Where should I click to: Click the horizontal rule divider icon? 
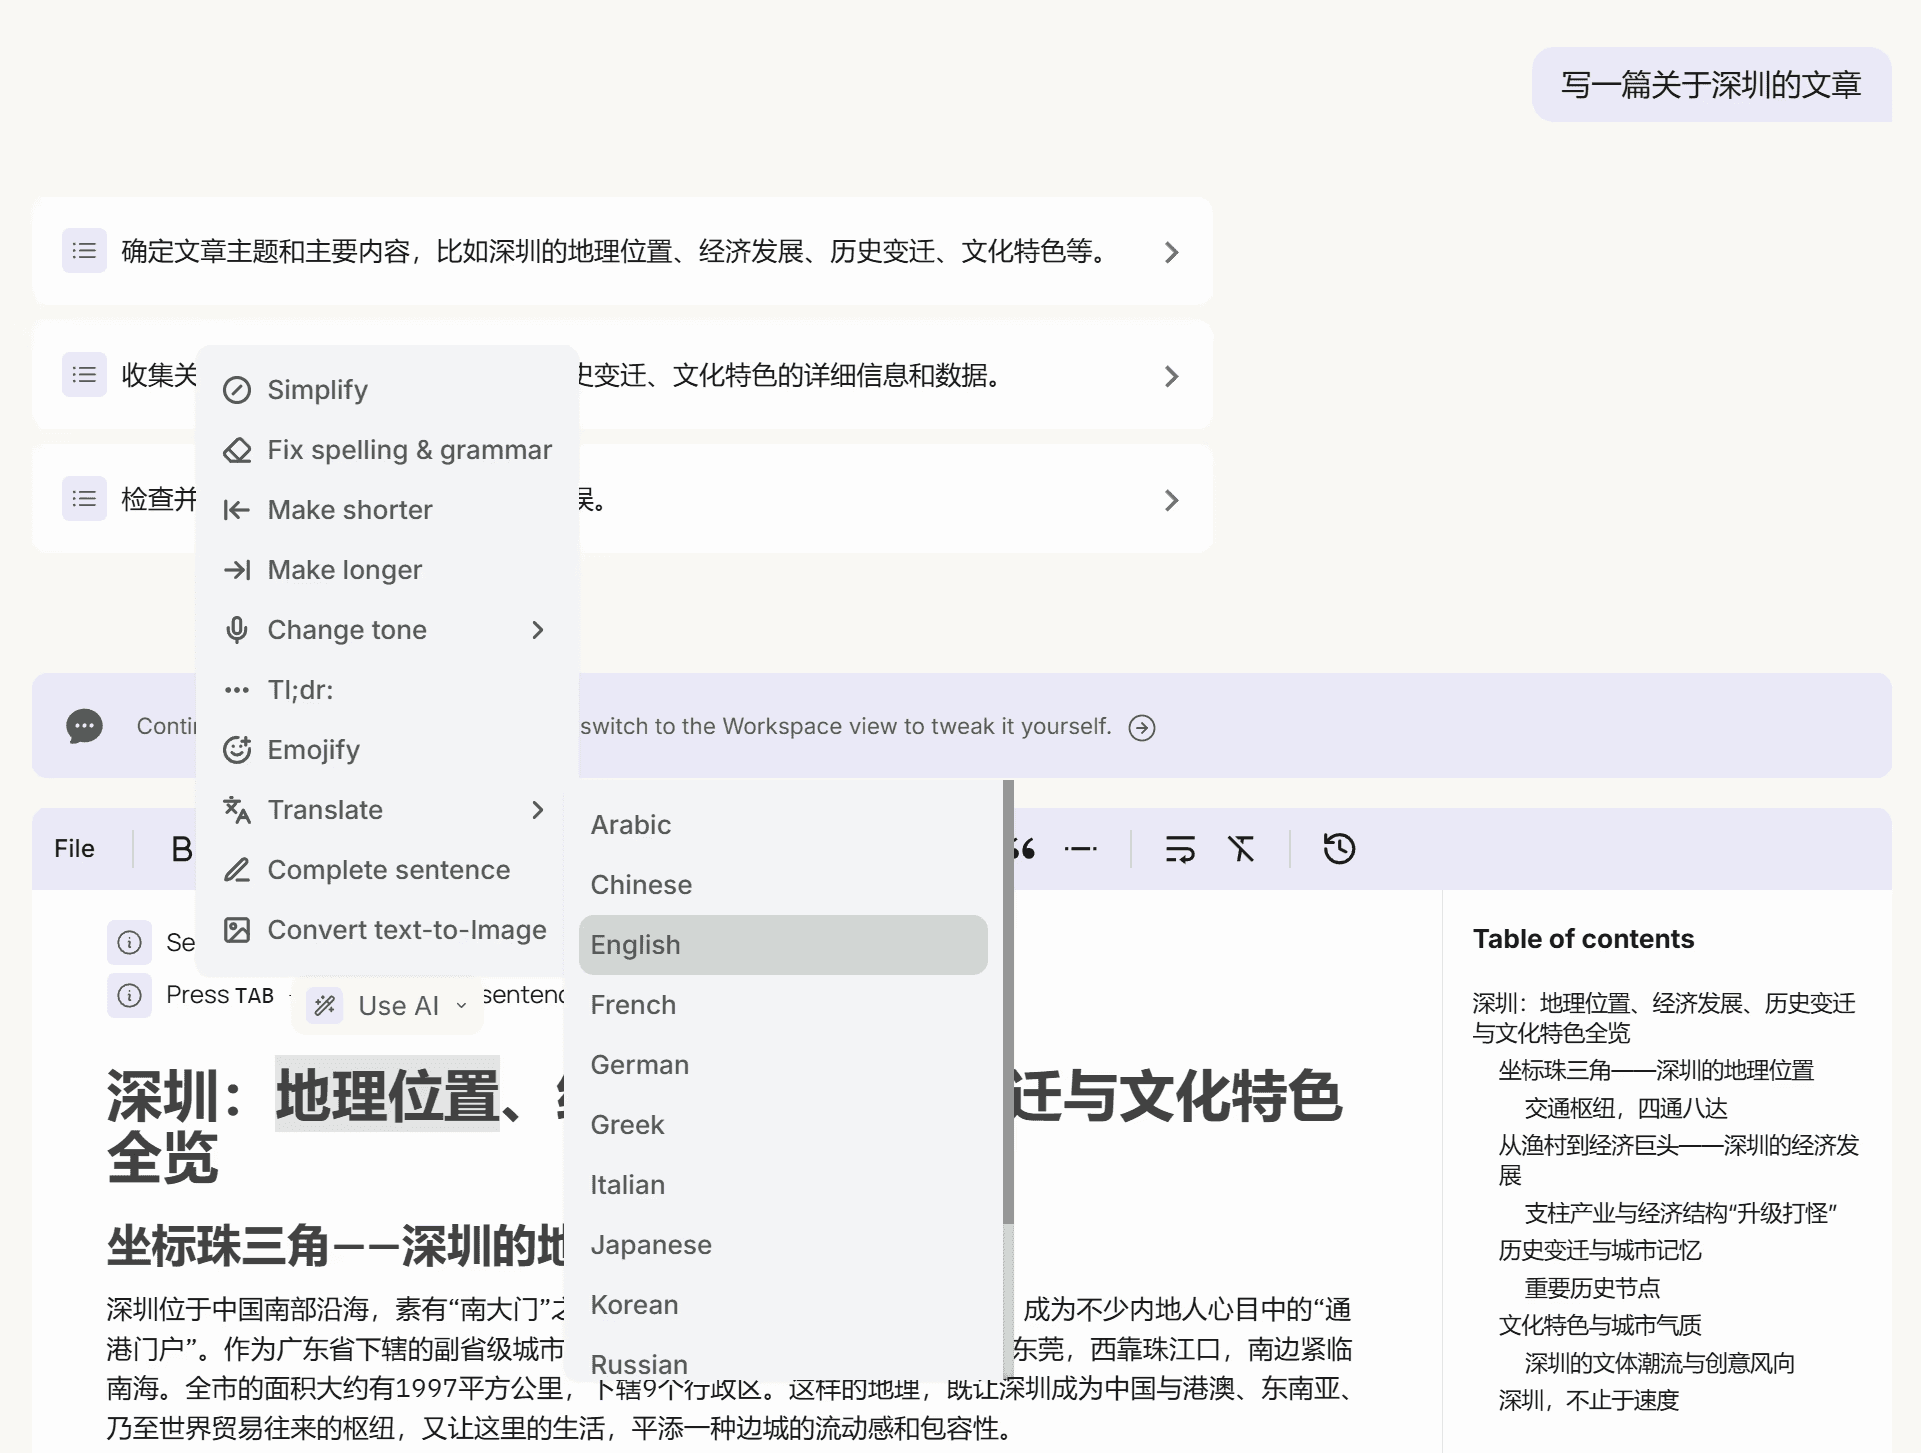pyautogui.click(x=1081, y=849)
